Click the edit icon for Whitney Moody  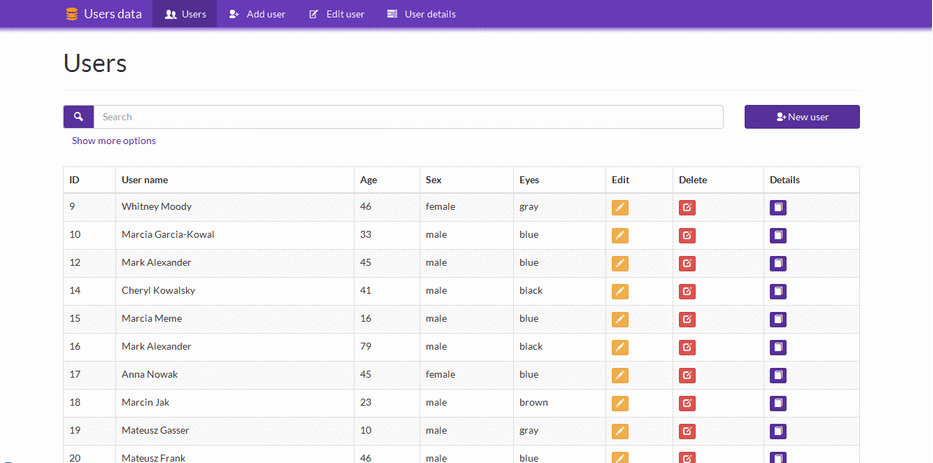tap(619, 208)
